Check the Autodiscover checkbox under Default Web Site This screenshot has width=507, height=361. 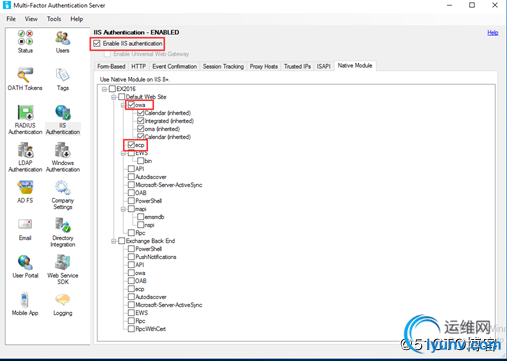[131, 177]
